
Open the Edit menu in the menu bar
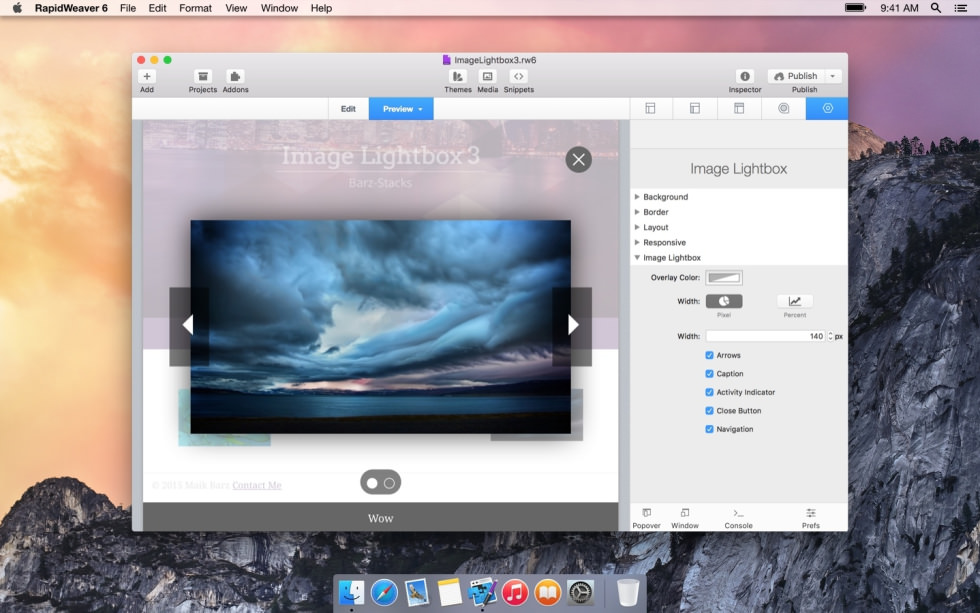[158, 8]
